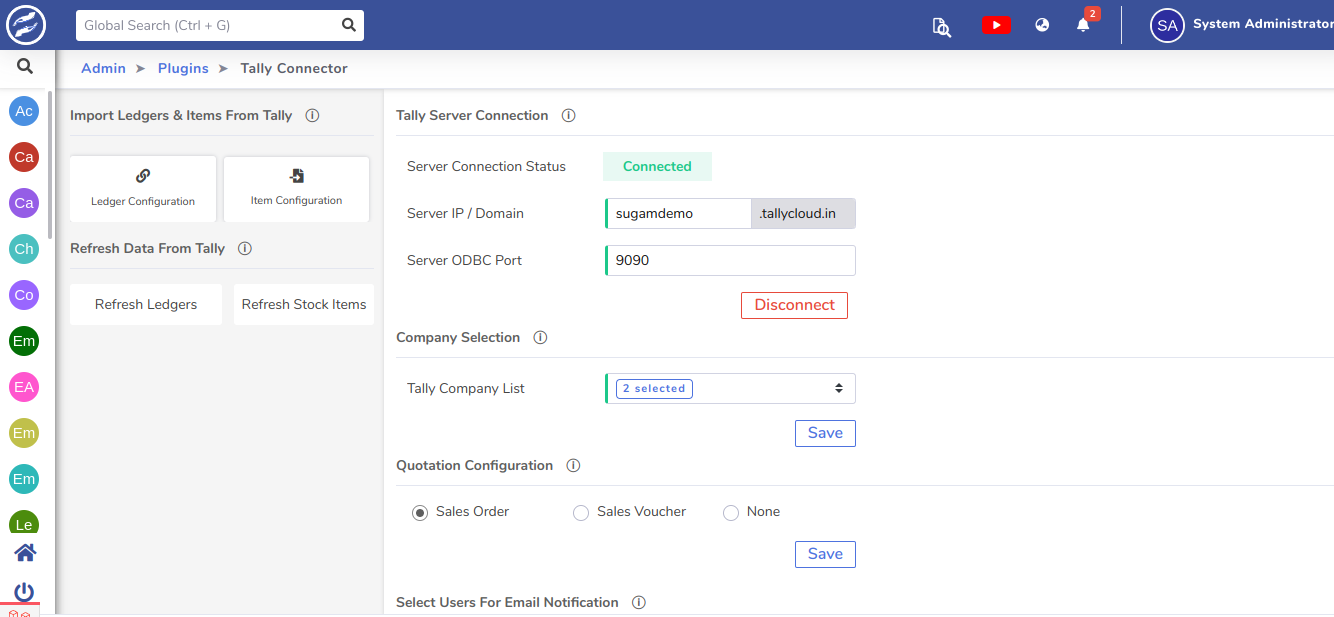Choose the None quotation option
The height and width of the screenshot is (617, 1334).
coord(731,512)
